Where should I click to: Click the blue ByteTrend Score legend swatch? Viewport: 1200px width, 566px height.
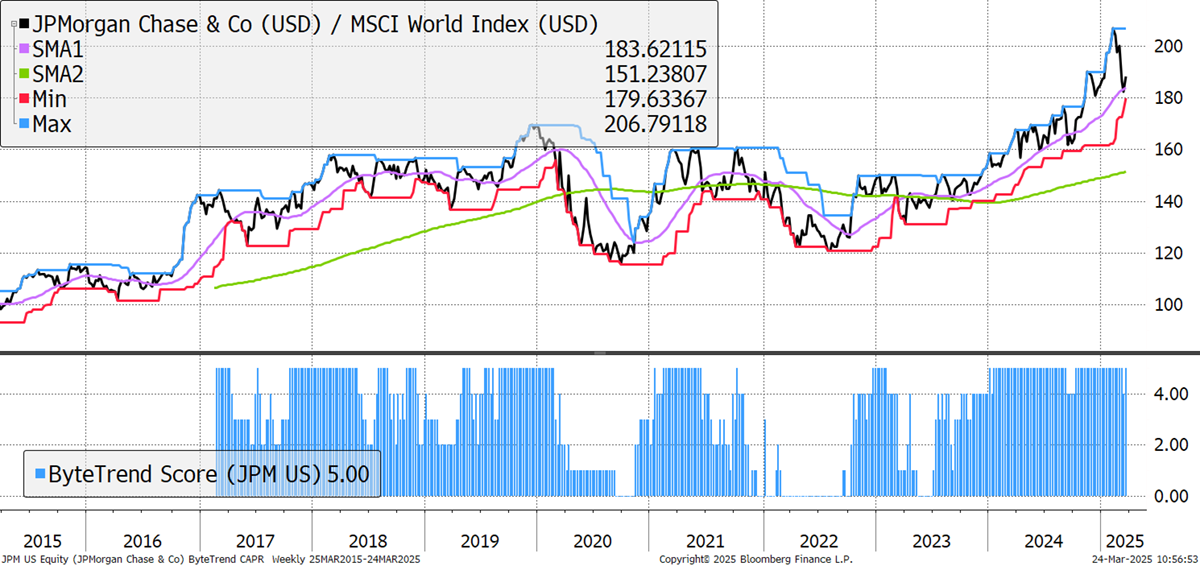pos(40,472)
